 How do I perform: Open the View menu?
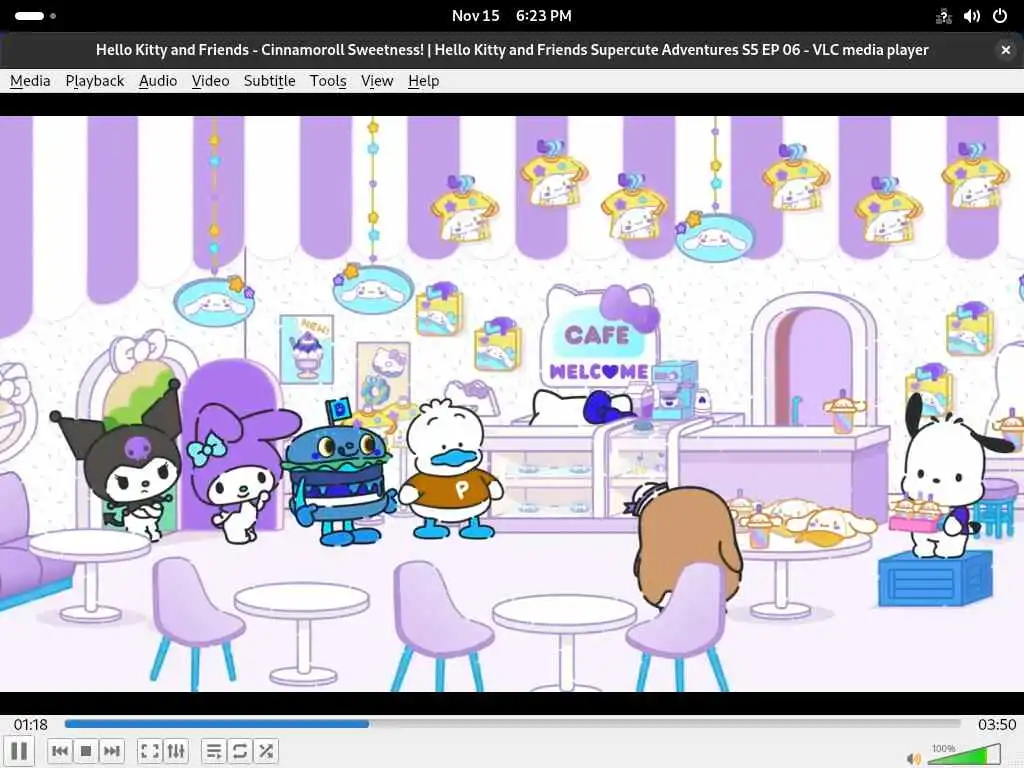pyautogui.click(x=377, y=81)
